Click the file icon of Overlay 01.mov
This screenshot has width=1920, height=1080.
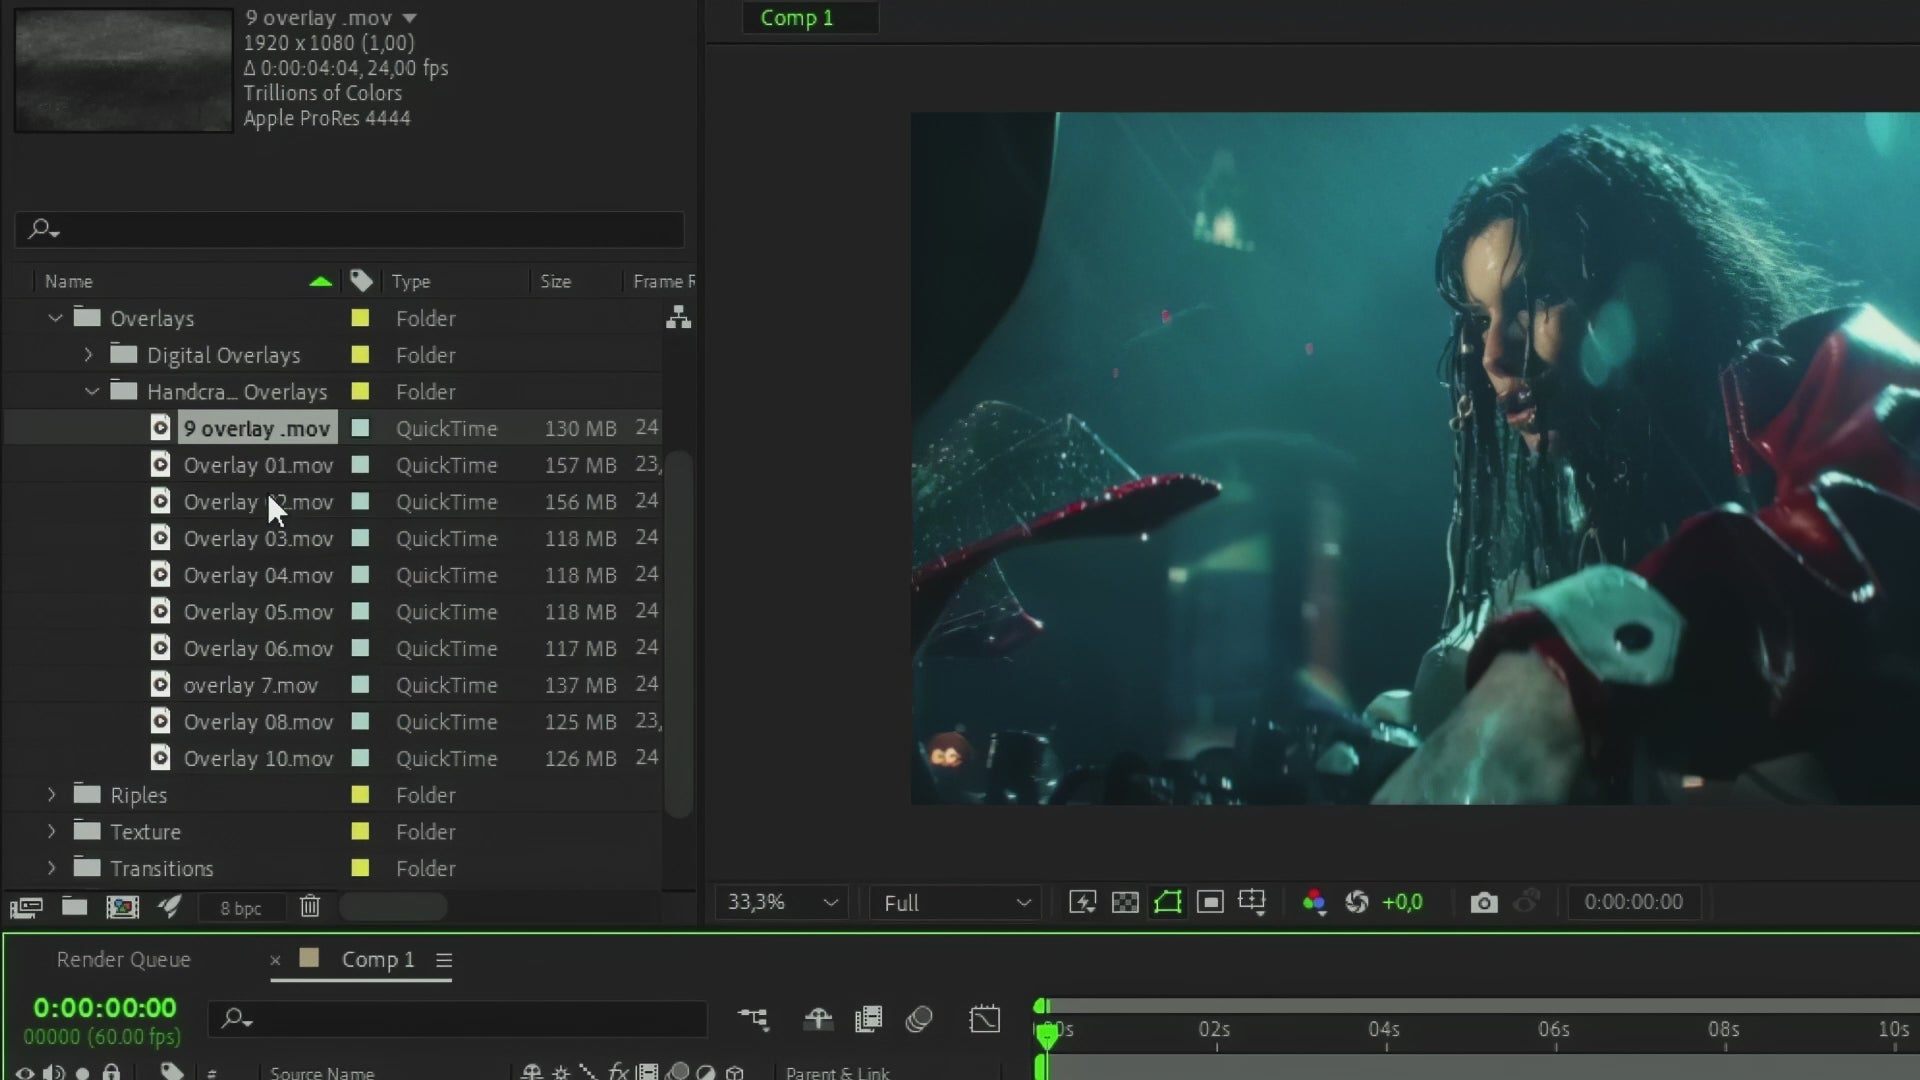coord(160,465)
